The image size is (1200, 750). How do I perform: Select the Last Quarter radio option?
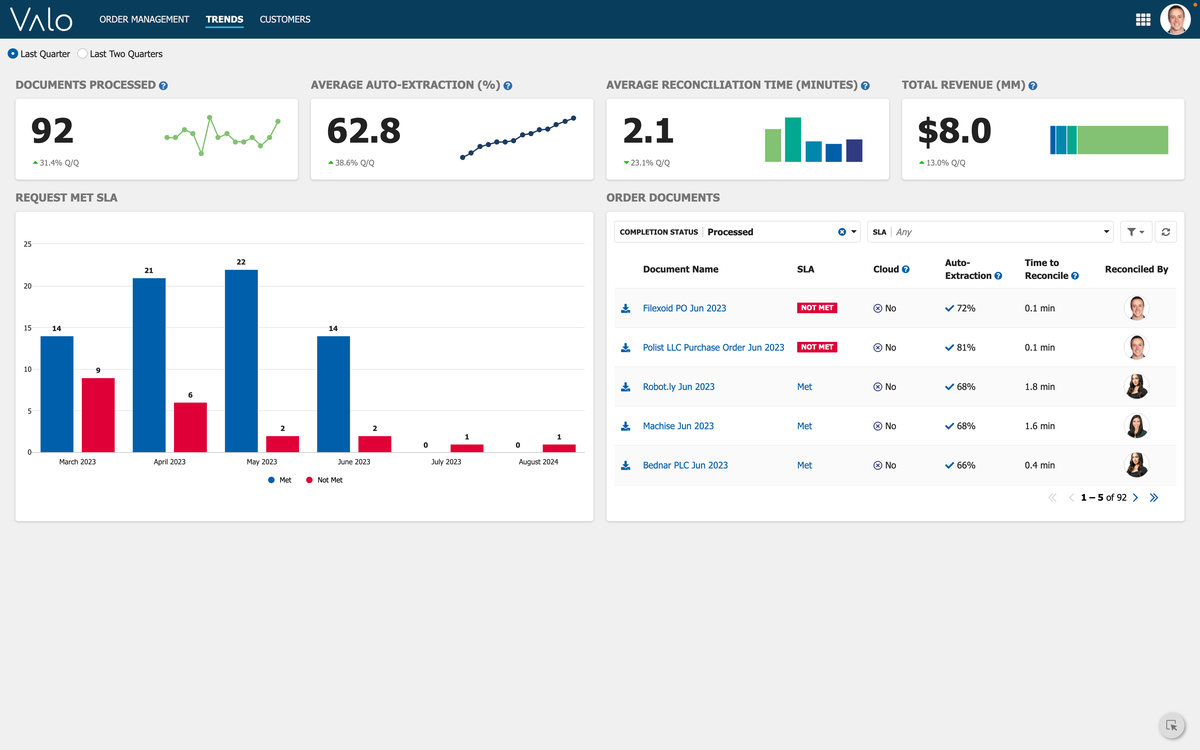pyautogui.click(x=13, y=54)
